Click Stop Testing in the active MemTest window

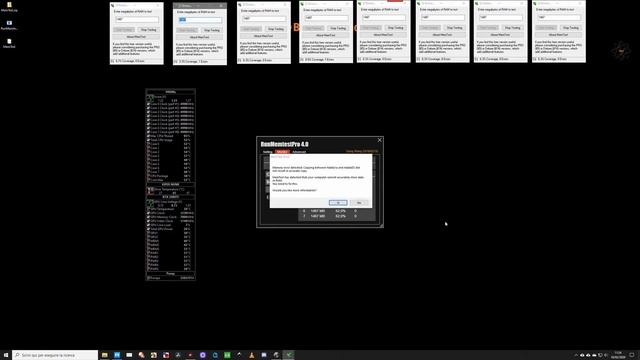(211, 30)
